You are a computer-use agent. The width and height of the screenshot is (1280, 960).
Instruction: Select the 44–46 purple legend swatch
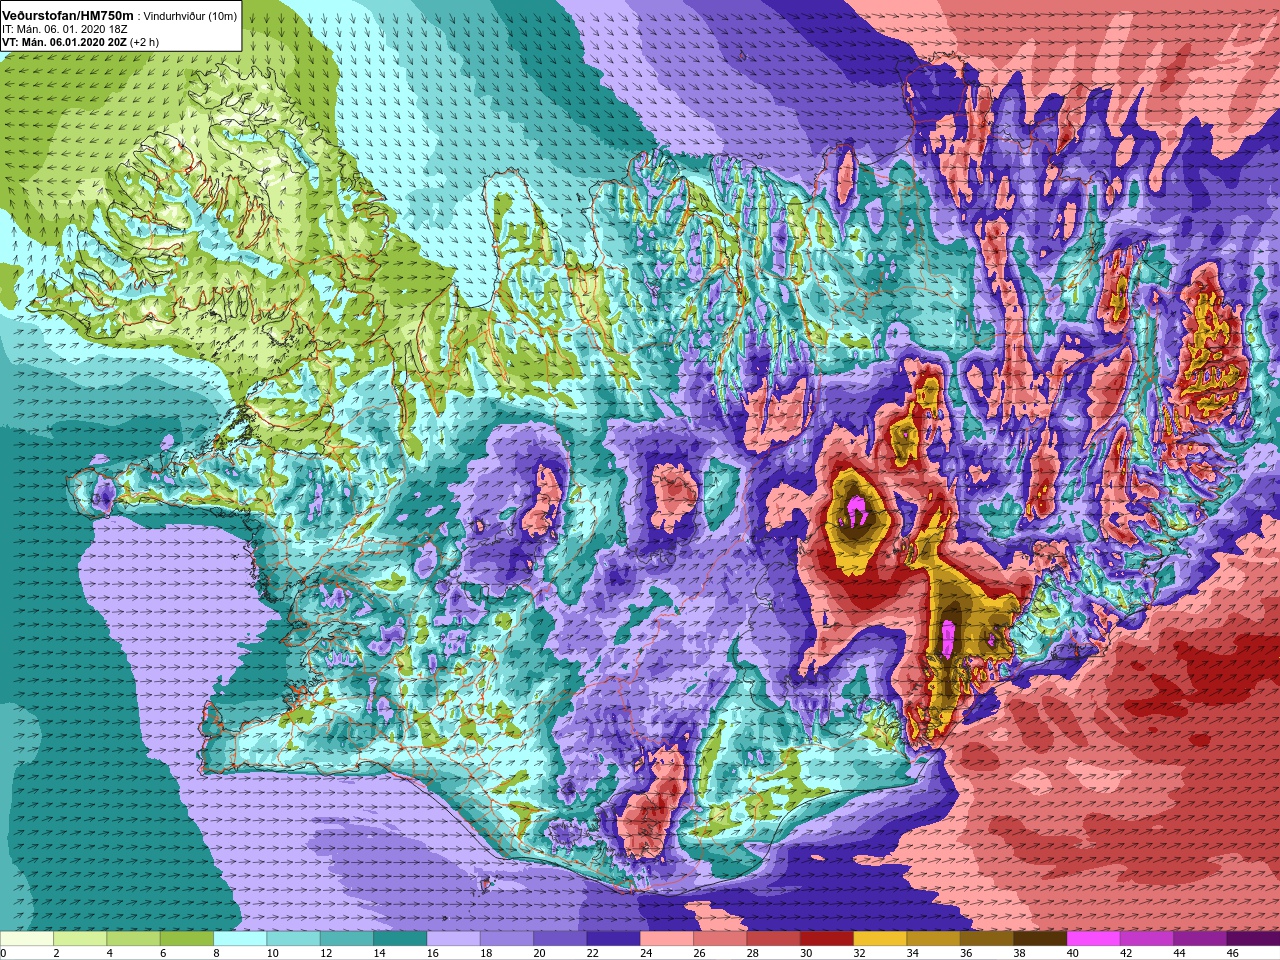coord(1200,939)
